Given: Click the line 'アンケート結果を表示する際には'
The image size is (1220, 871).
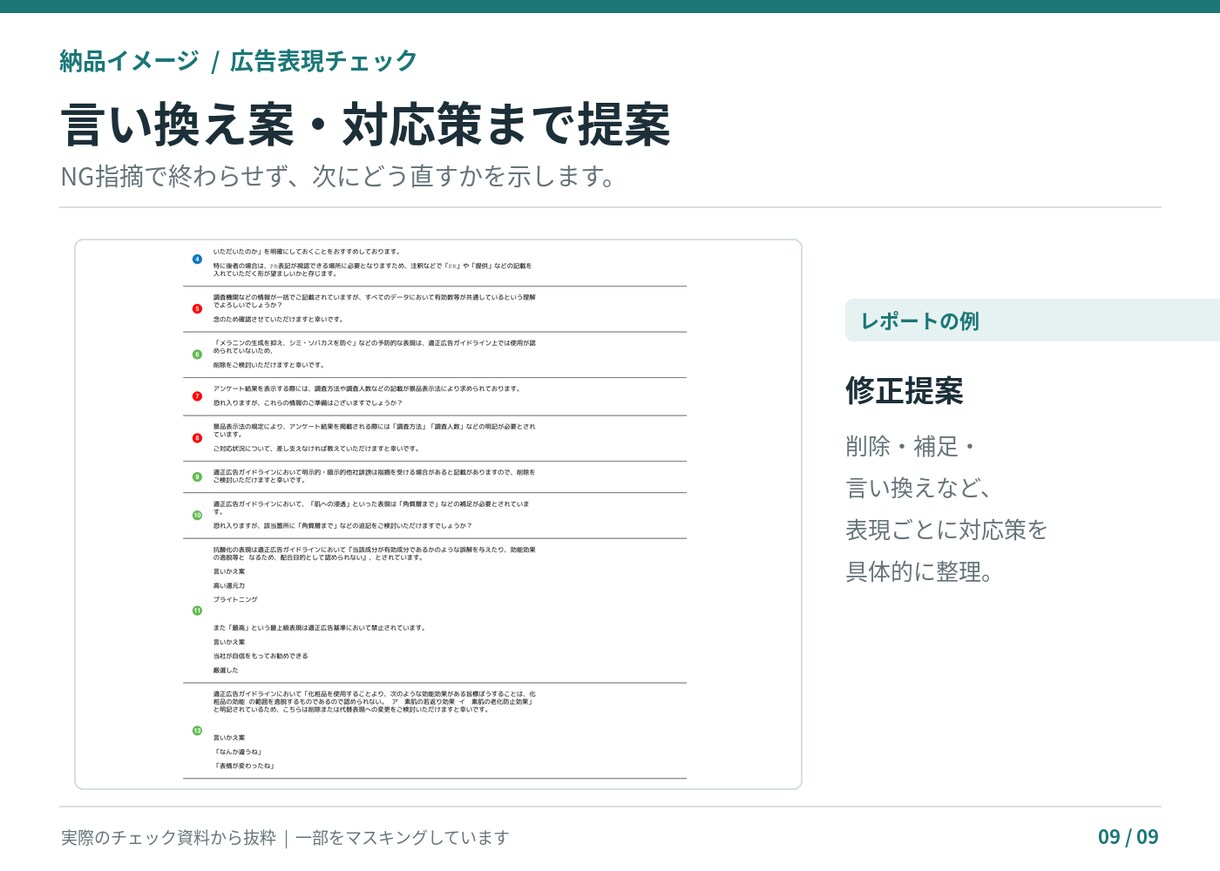Looking at the screenshot, I should click(367, 388).
